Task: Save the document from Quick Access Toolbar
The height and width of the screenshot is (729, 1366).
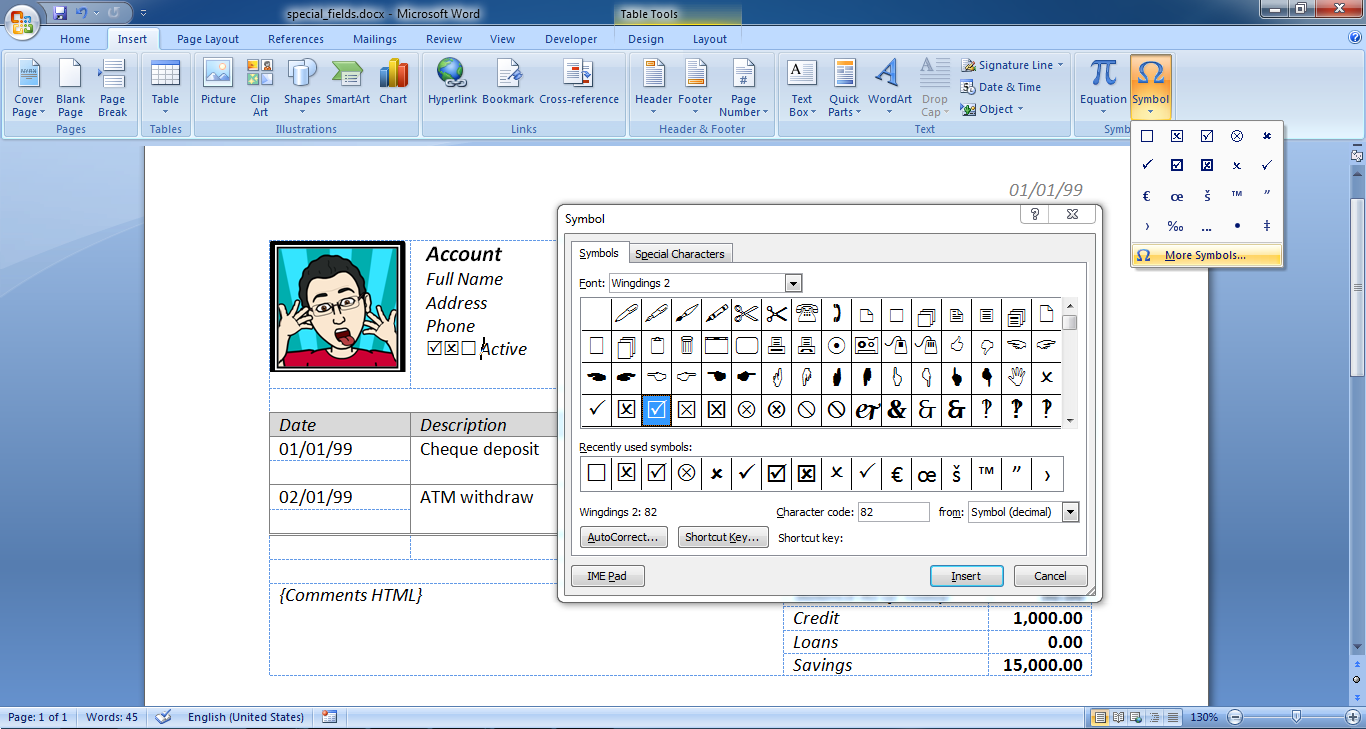Action: 60,14
